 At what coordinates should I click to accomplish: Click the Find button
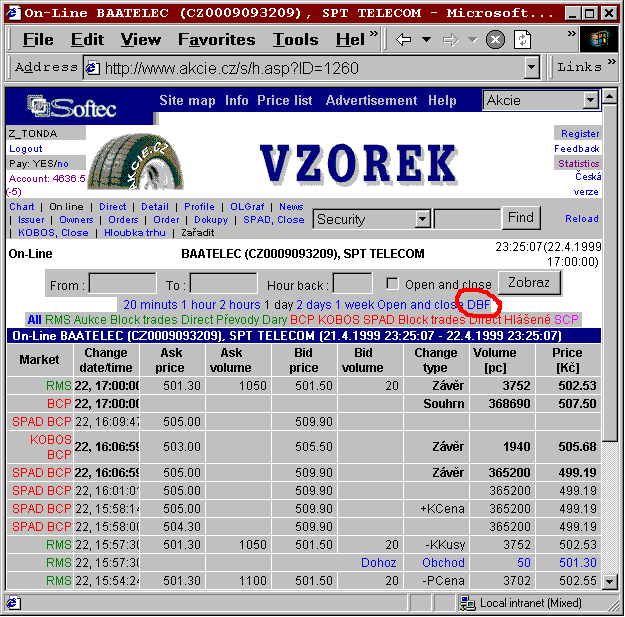(x=521, y=218)
